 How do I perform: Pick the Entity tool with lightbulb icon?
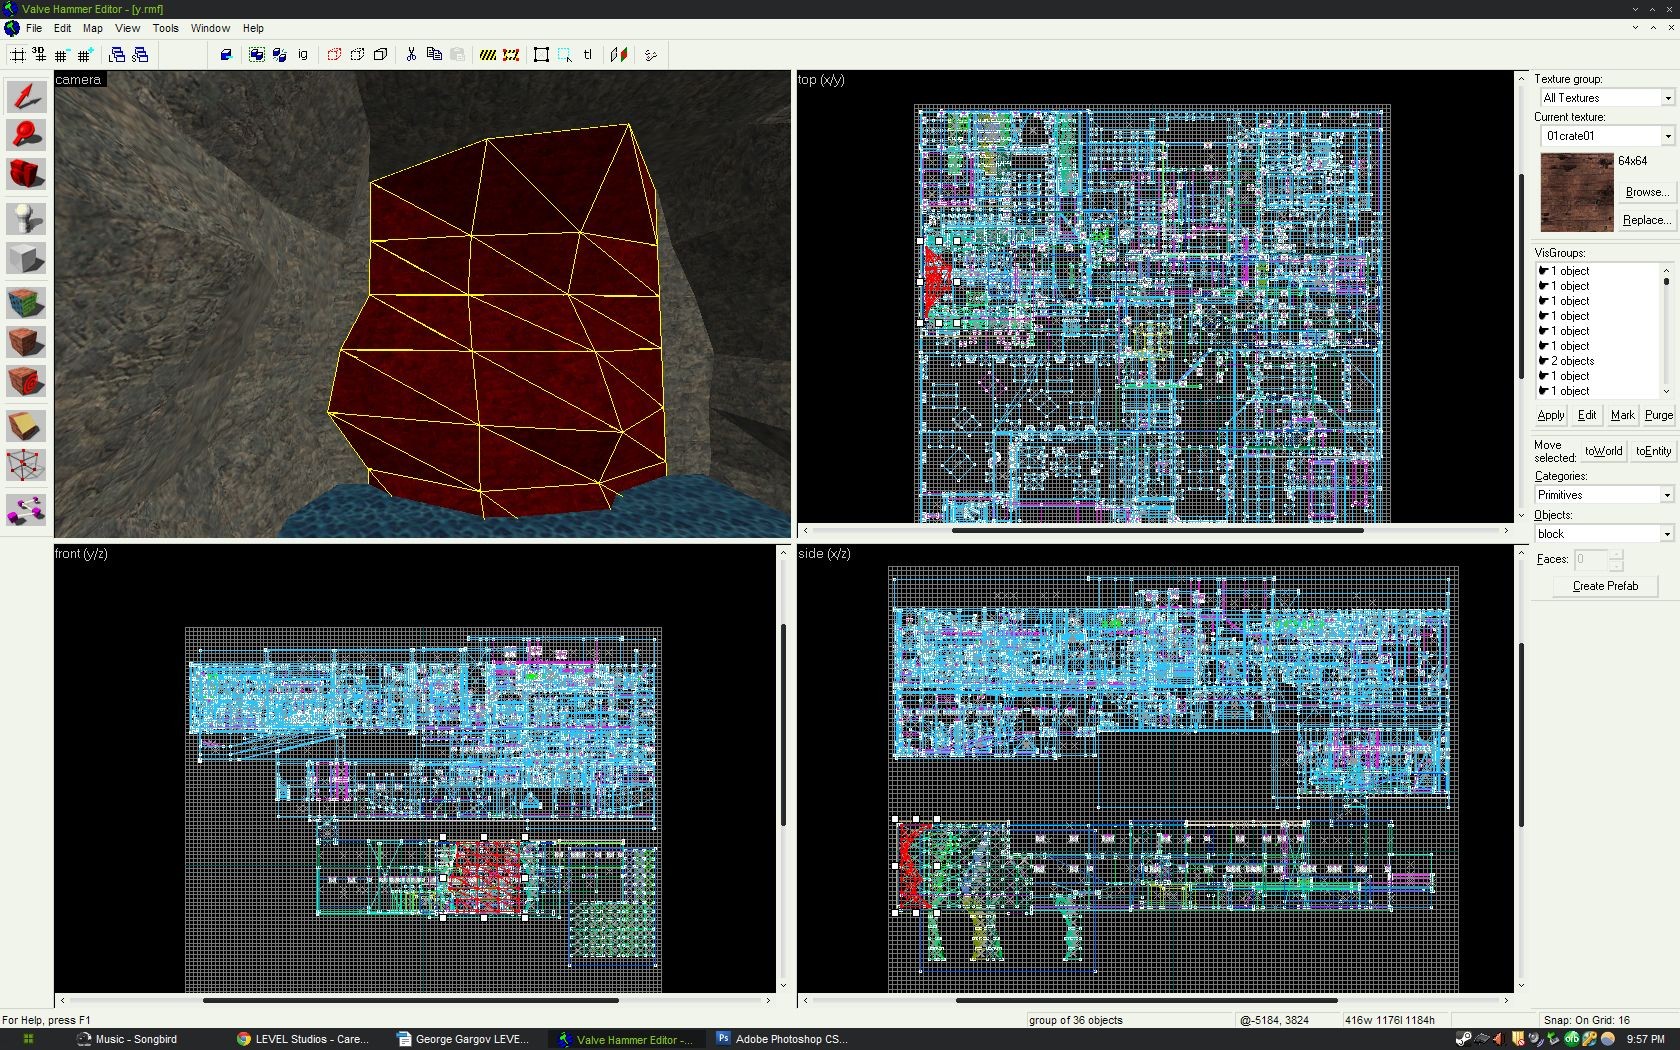(26, 219)
